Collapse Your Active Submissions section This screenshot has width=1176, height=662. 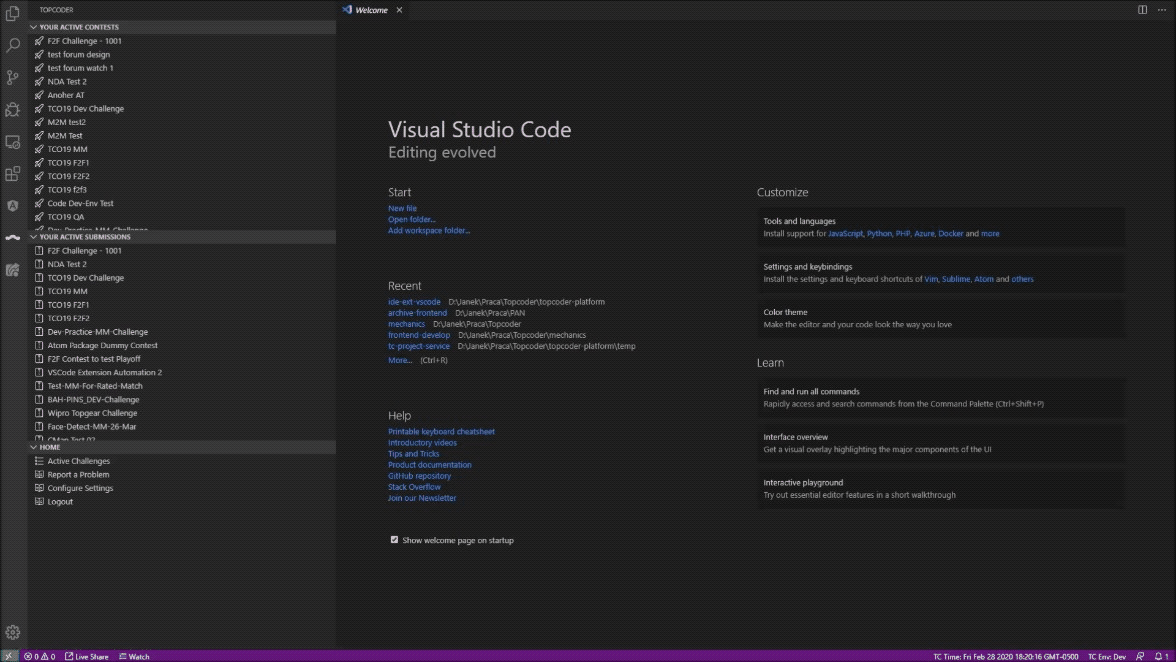point(182,237)
